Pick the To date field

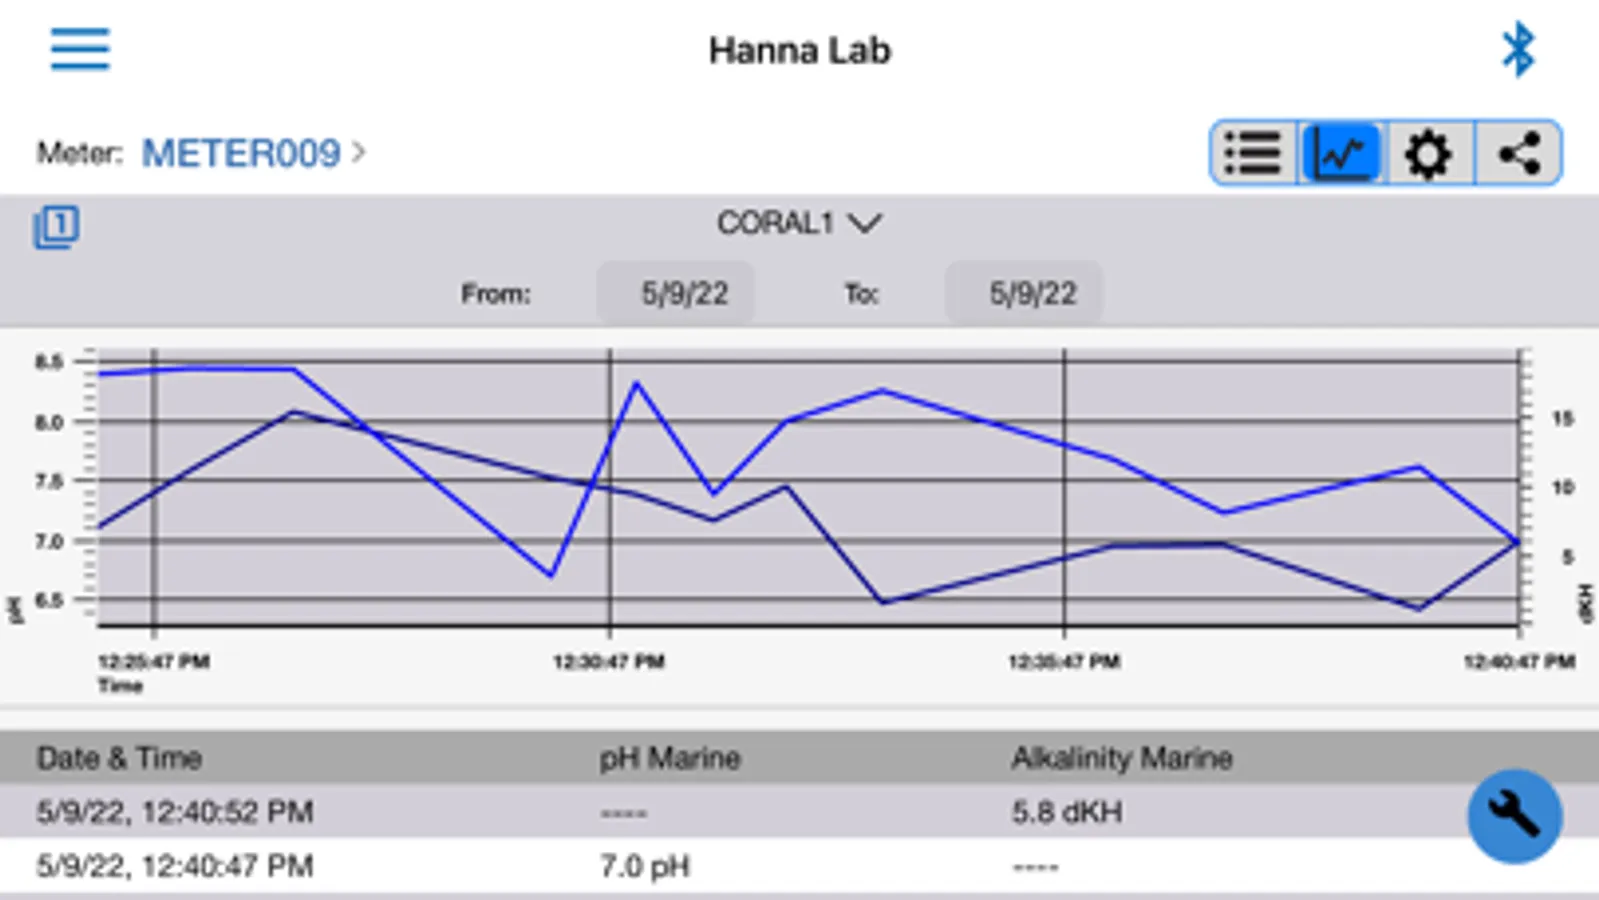[1032, 293]
